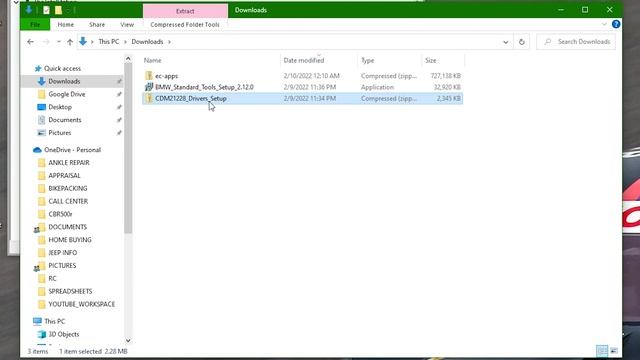Screen dimensions: 640x360
Task: Open the CALL CENTER folder
Action: tap(68, 201)
